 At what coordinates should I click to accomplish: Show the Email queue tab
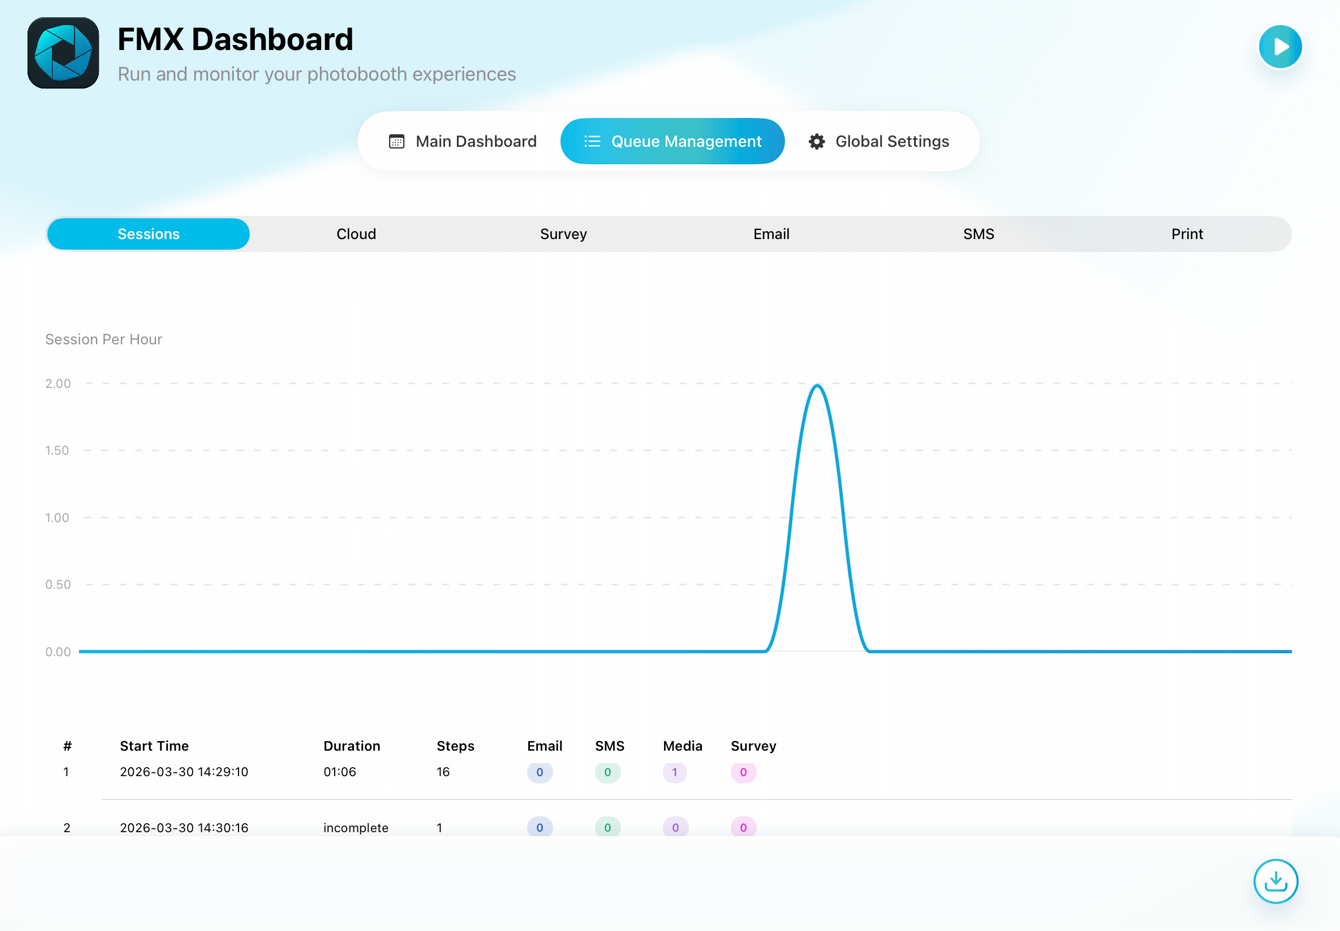(x=771, y=234)
